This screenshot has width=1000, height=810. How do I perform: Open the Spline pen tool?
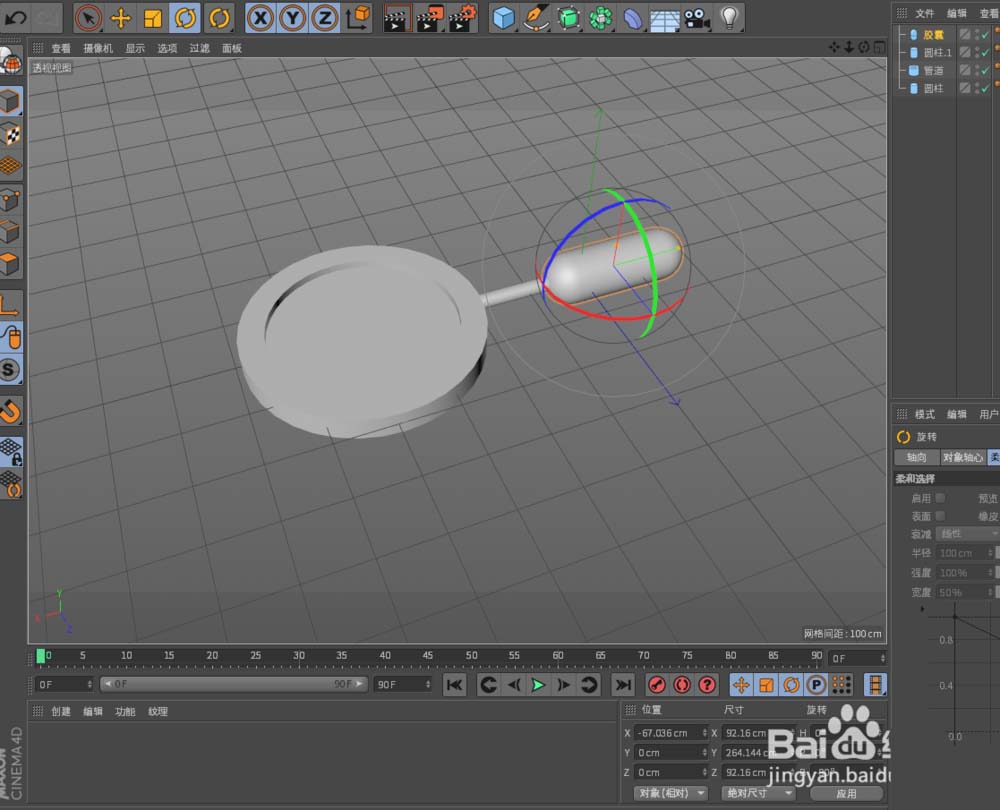click(x=536, y=18)
